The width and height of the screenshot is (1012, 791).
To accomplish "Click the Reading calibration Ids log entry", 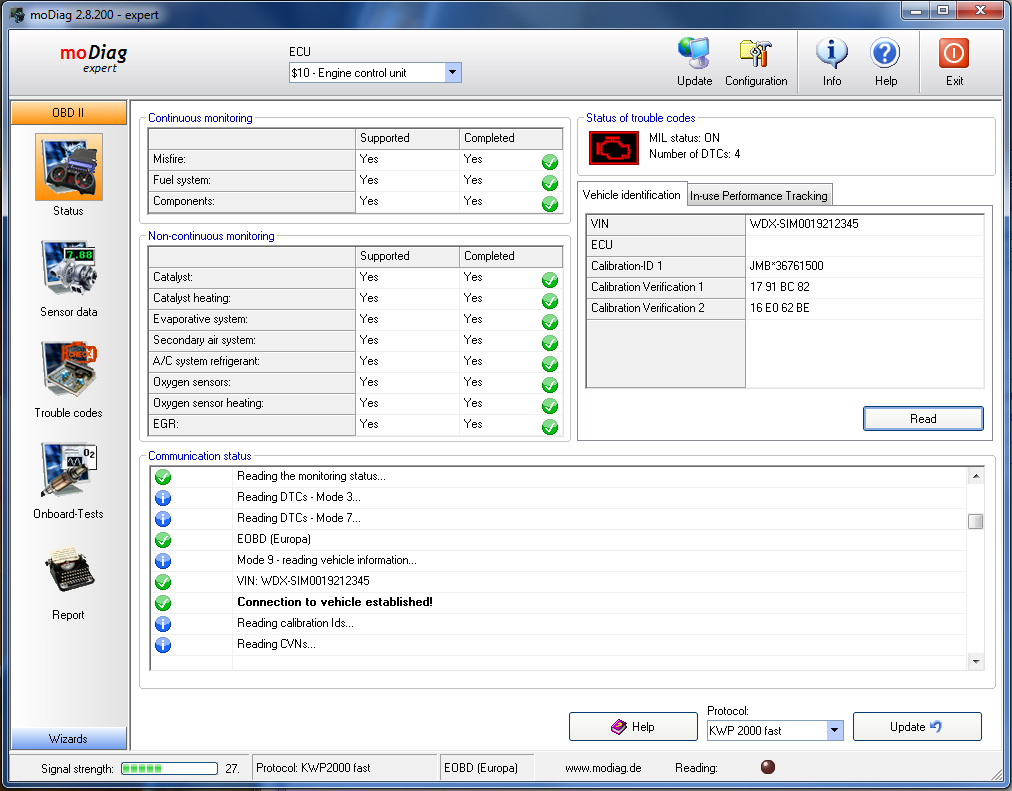I will click(x=295, y=623).
